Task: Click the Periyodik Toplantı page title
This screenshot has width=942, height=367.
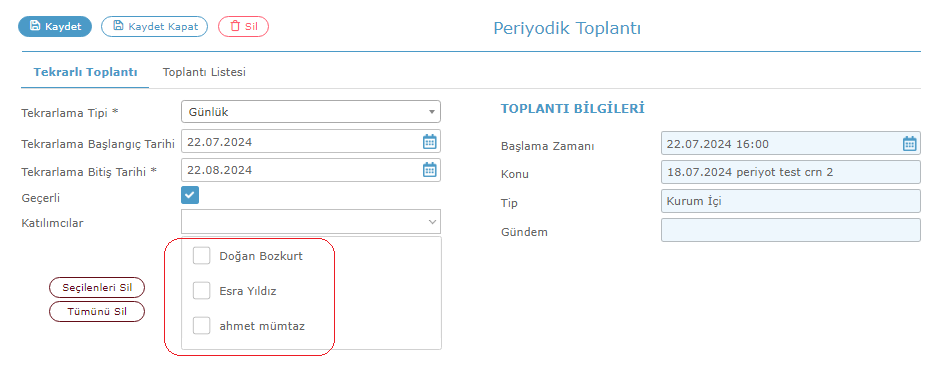Action: 567,28
